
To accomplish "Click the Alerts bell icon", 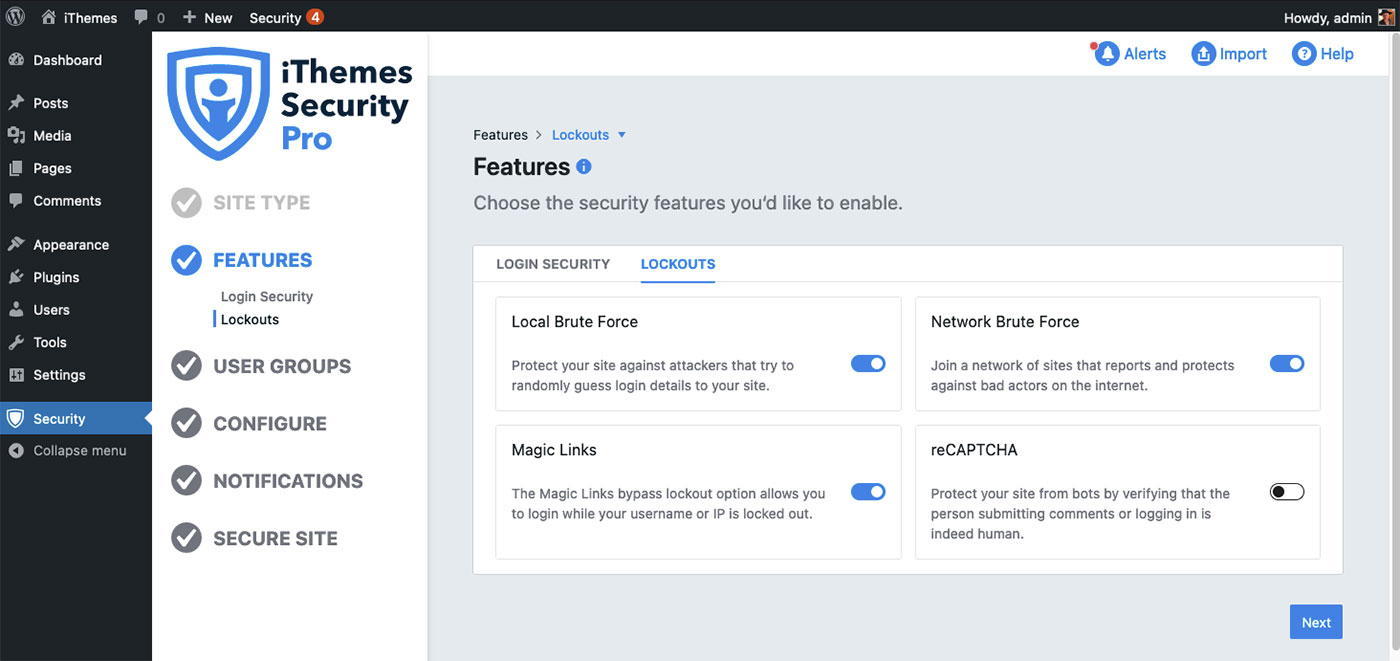I will (1106, 54).
